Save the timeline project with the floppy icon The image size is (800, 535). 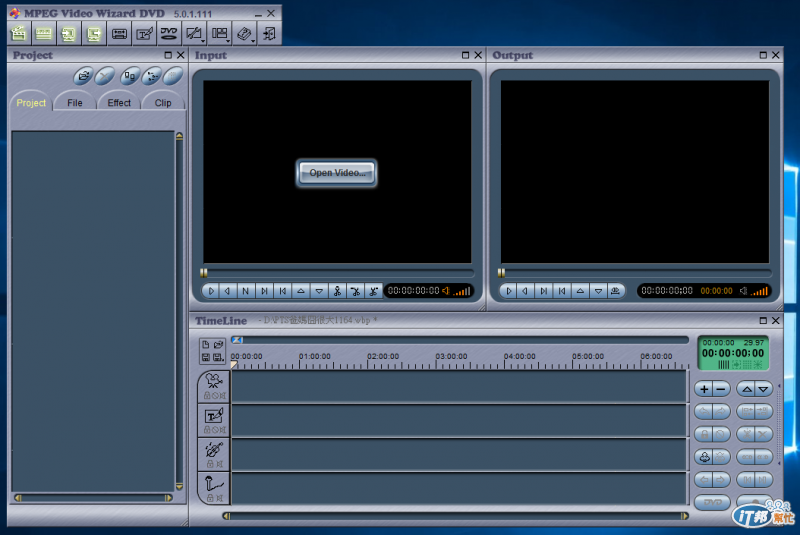206,358
